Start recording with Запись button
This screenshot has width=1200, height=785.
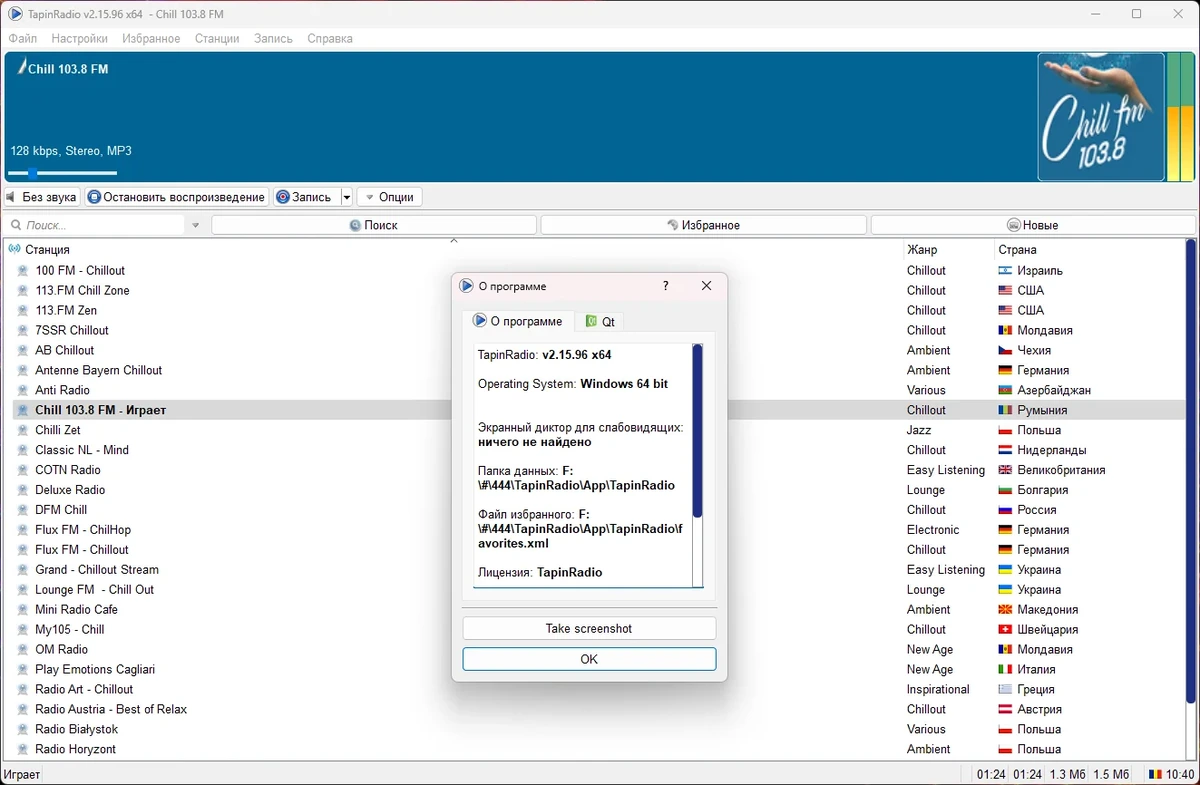306,197
